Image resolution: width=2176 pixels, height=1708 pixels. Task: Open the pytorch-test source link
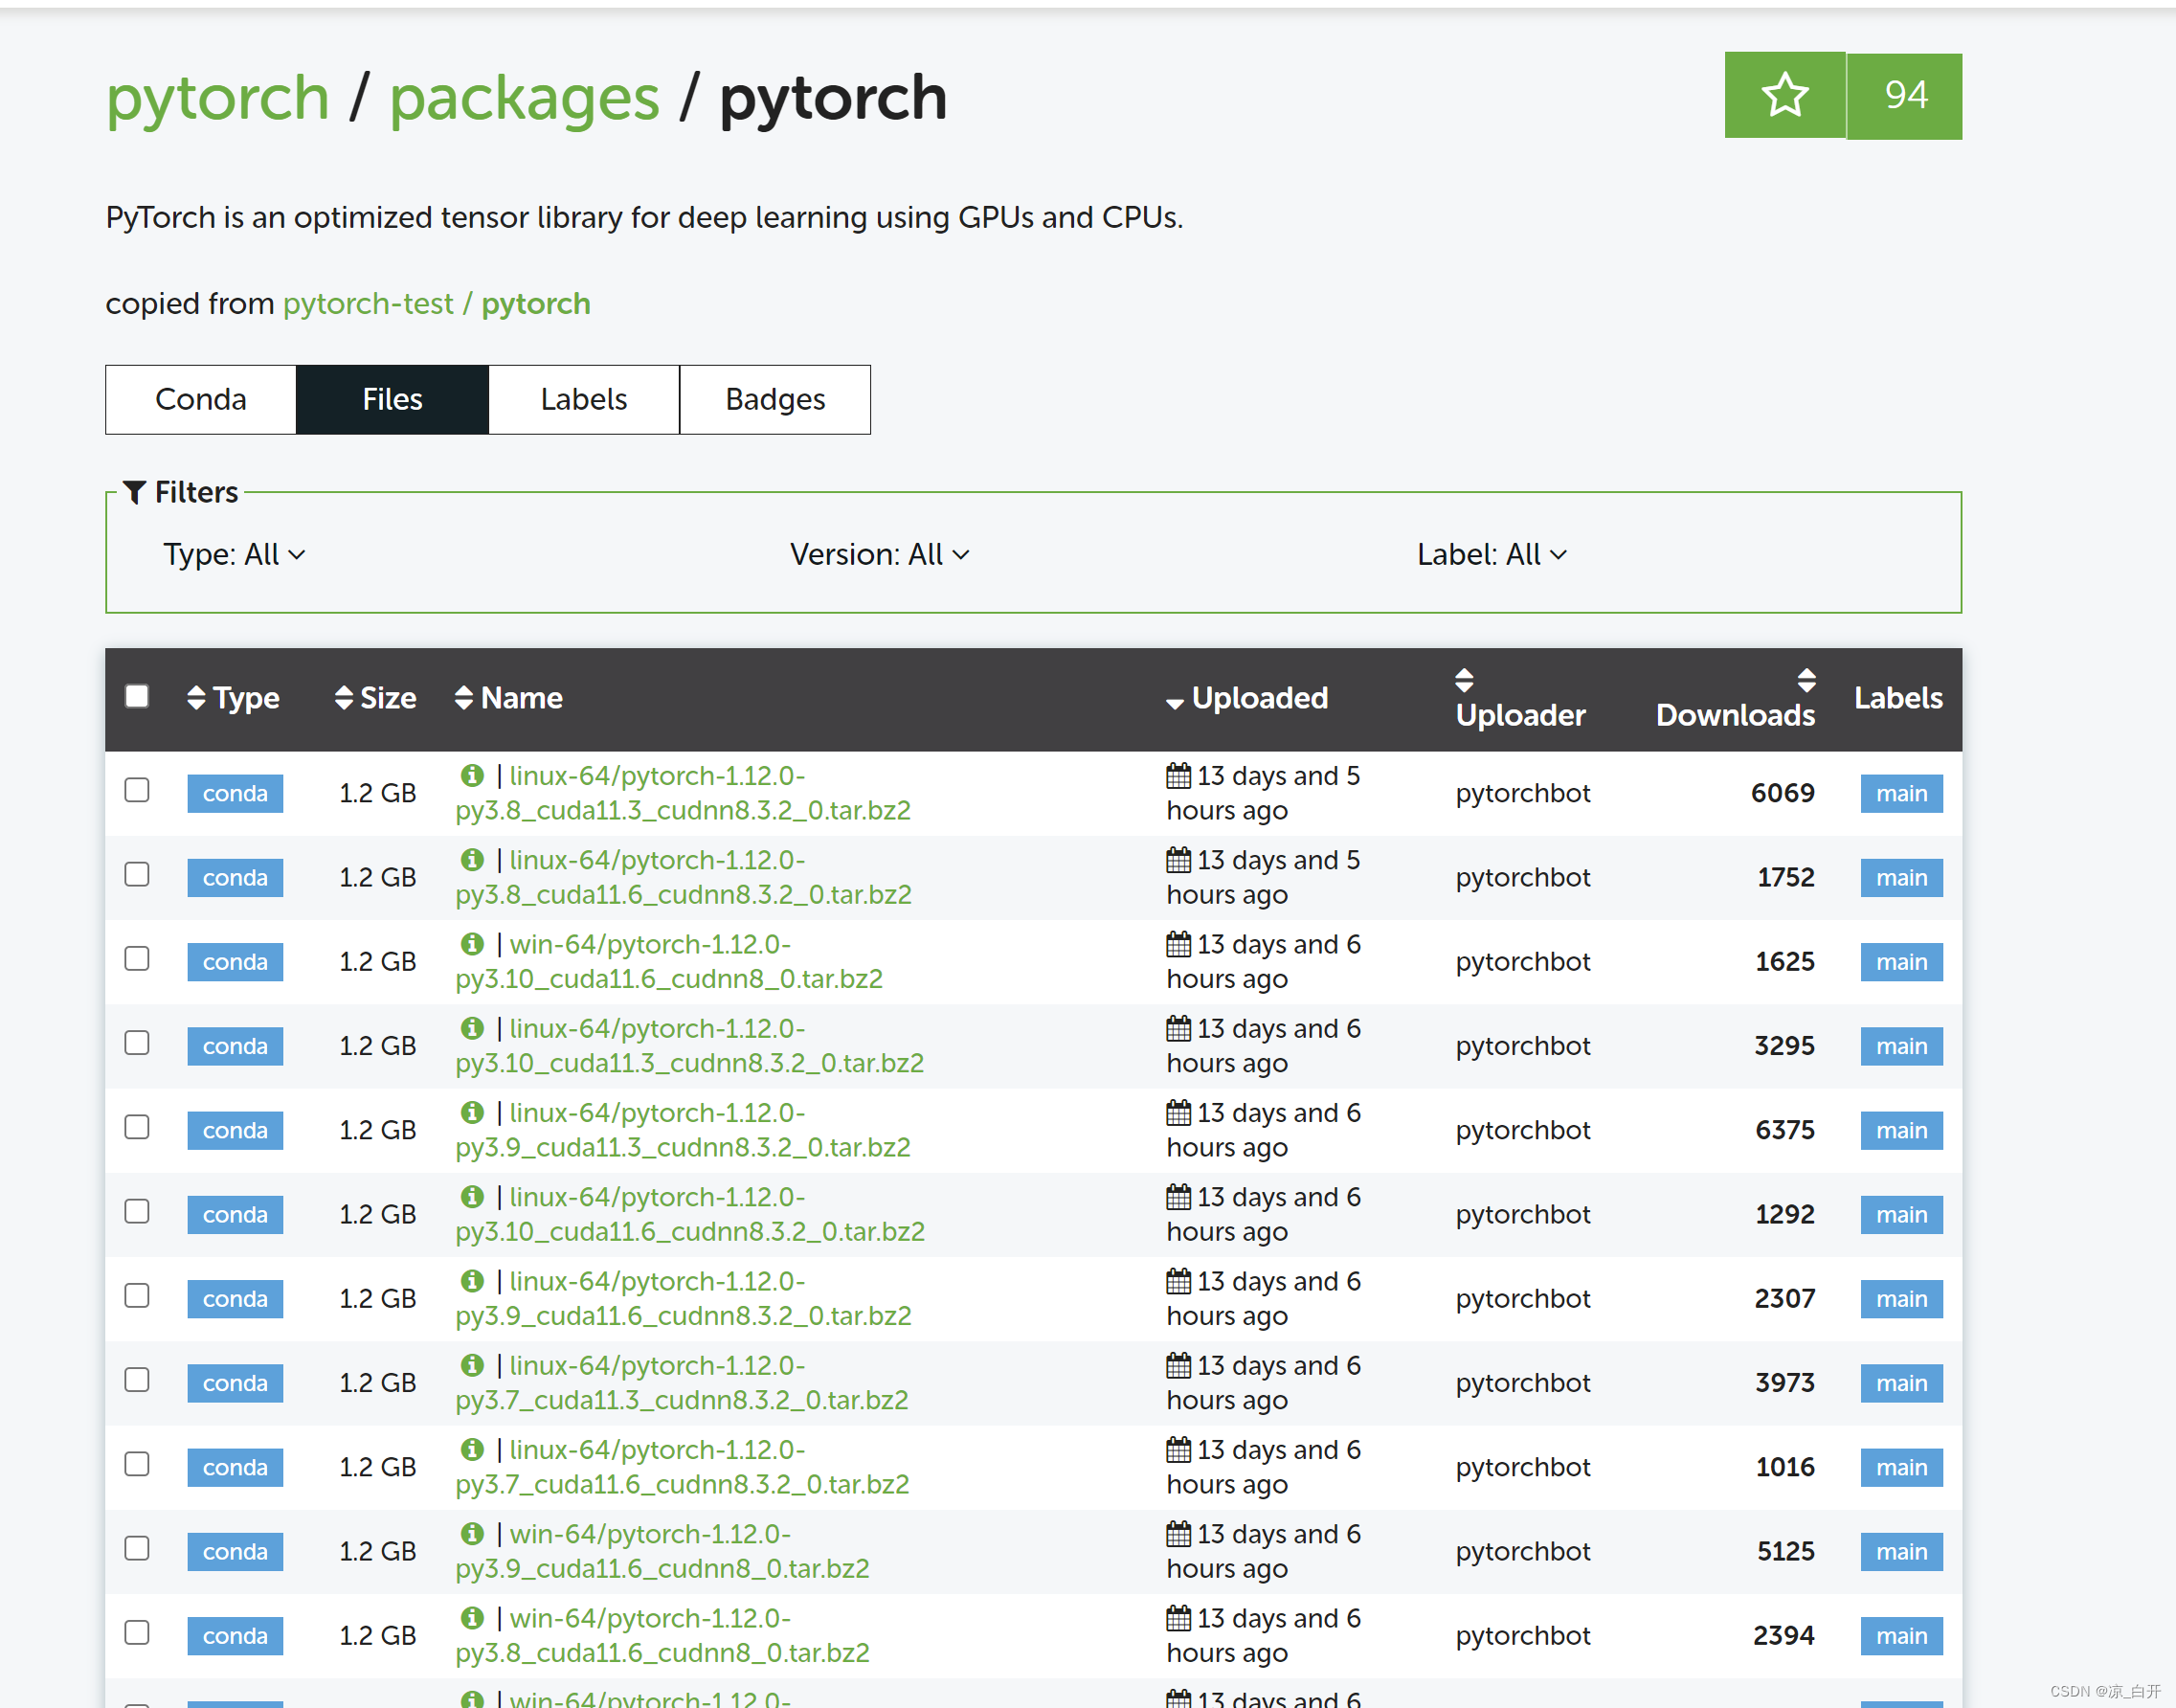point(368,303)
